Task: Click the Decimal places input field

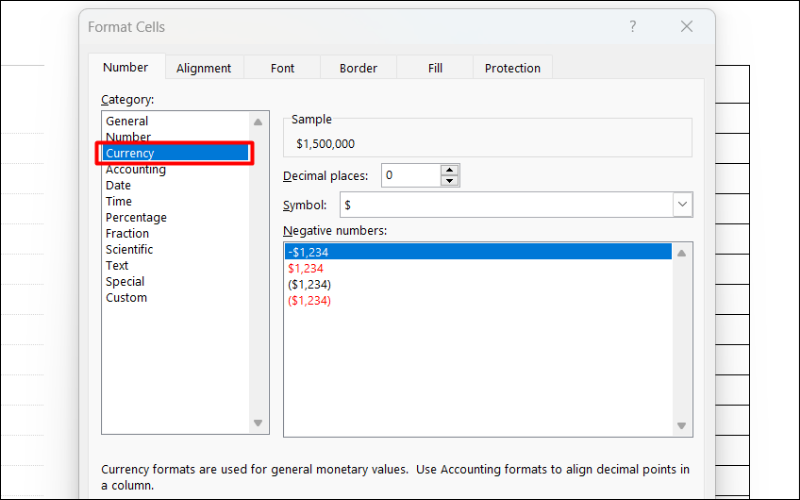Action: pos(410,176)
